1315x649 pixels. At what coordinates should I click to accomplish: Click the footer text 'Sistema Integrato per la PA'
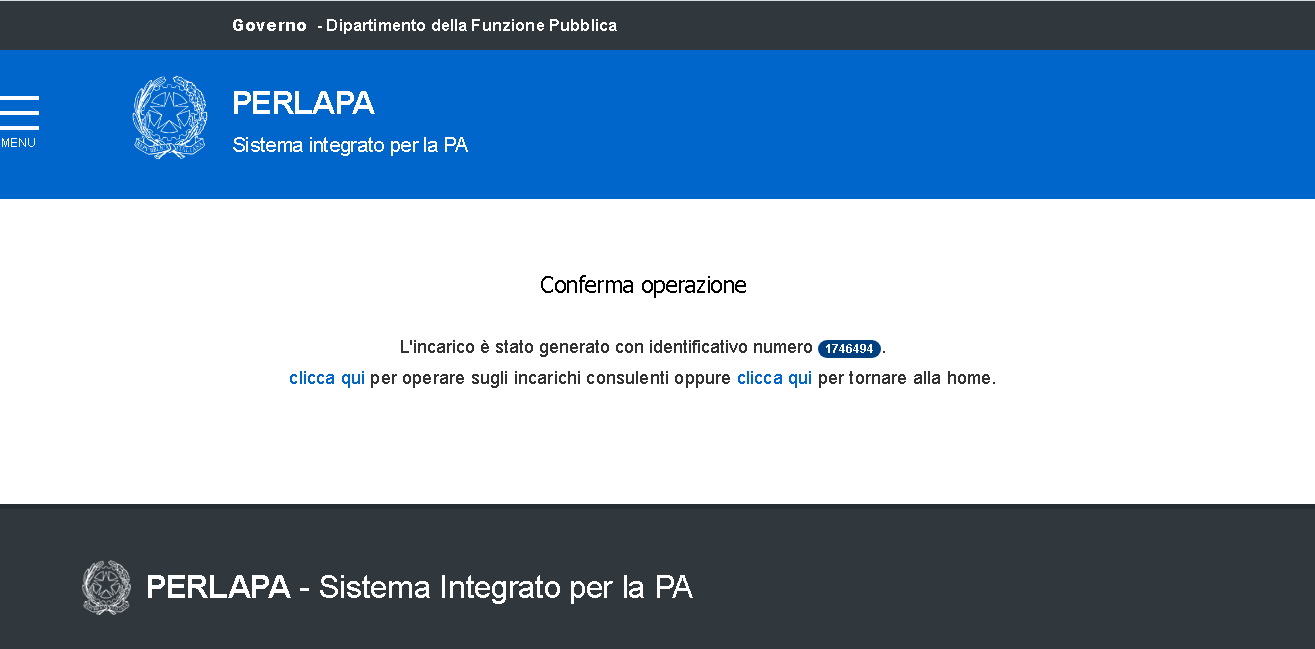(505, 587)
